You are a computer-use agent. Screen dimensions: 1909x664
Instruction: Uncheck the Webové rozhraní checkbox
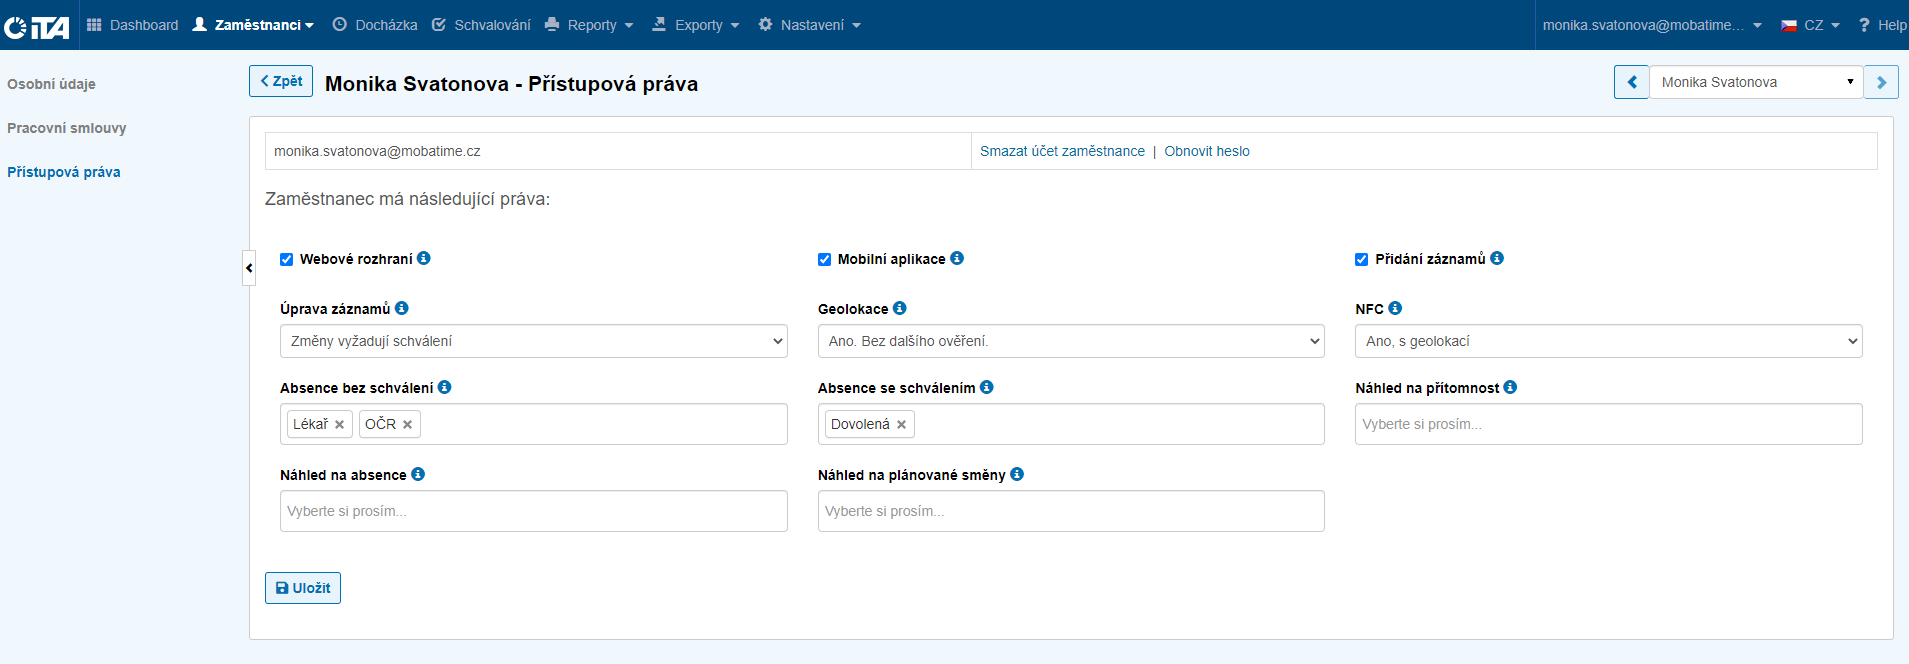pos(287,259)
